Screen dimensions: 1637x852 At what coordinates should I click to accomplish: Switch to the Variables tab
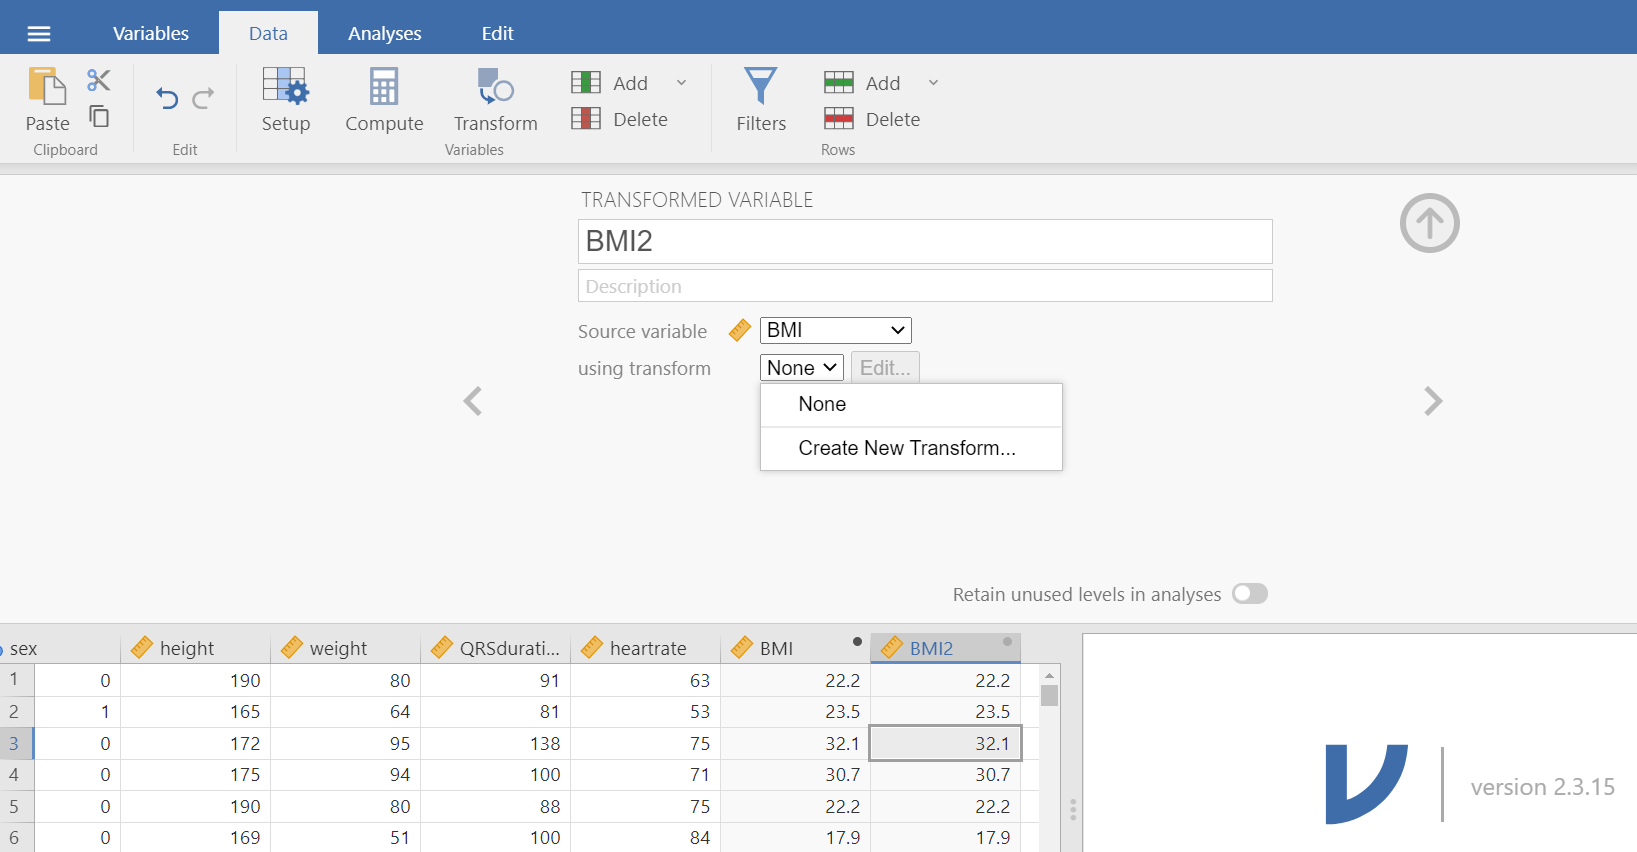tap(151, 33)
